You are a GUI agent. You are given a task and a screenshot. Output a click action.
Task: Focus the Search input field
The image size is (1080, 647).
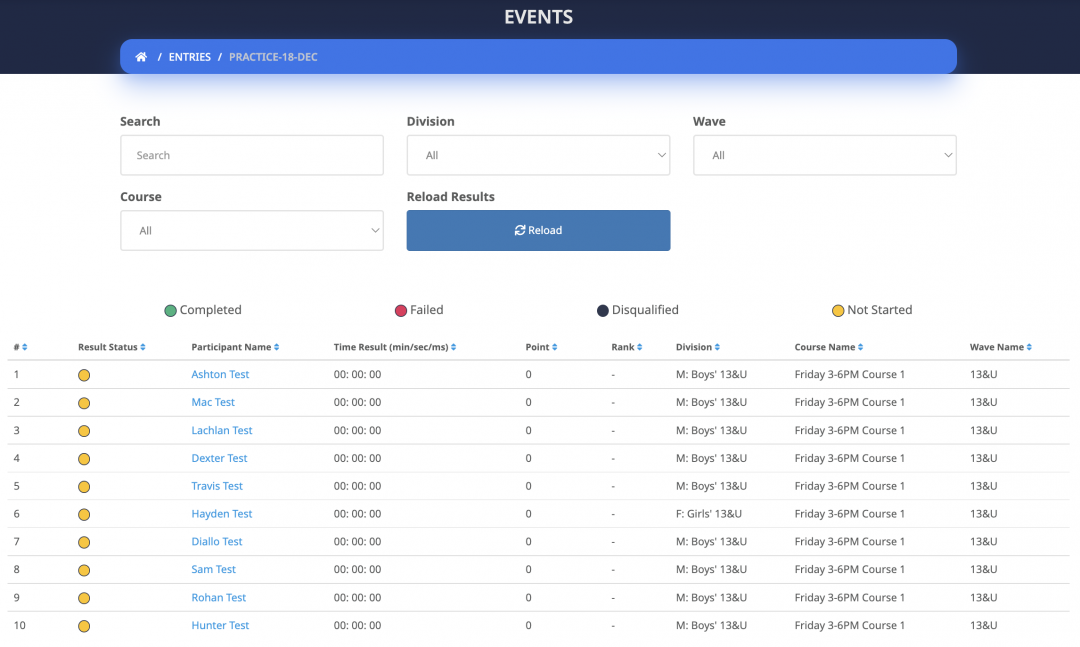(x=252, y=155)
